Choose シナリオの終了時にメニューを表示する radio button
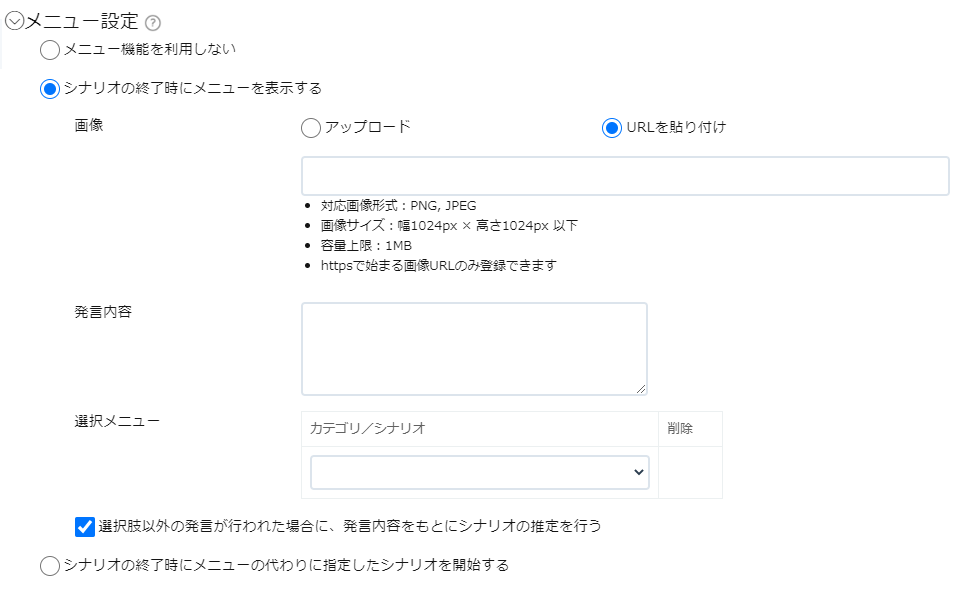The width and height of the screenshot is (969, 589). 49,88
